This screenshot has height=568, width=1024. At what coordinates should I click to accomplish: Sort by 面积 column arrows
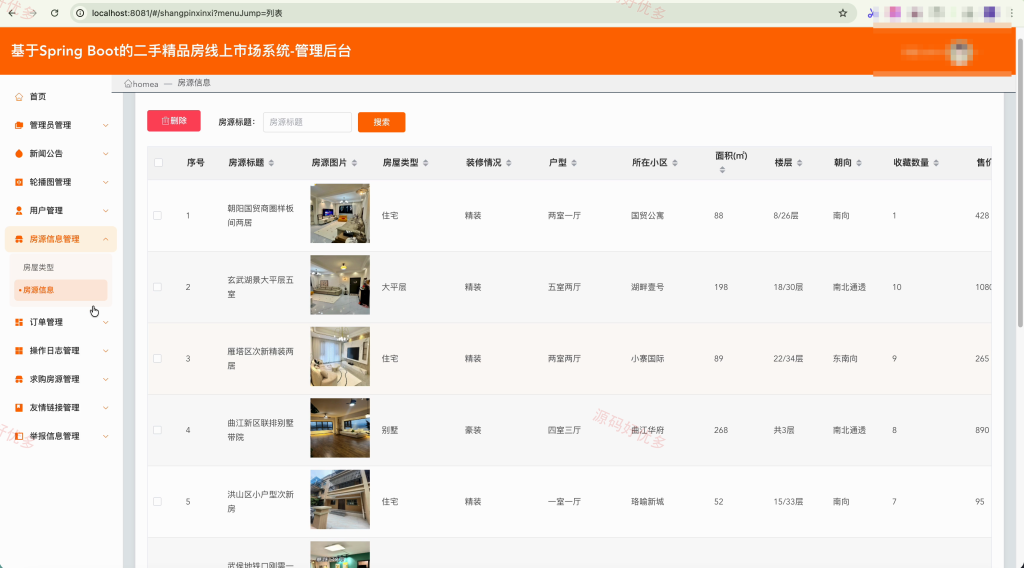point(722,170)
